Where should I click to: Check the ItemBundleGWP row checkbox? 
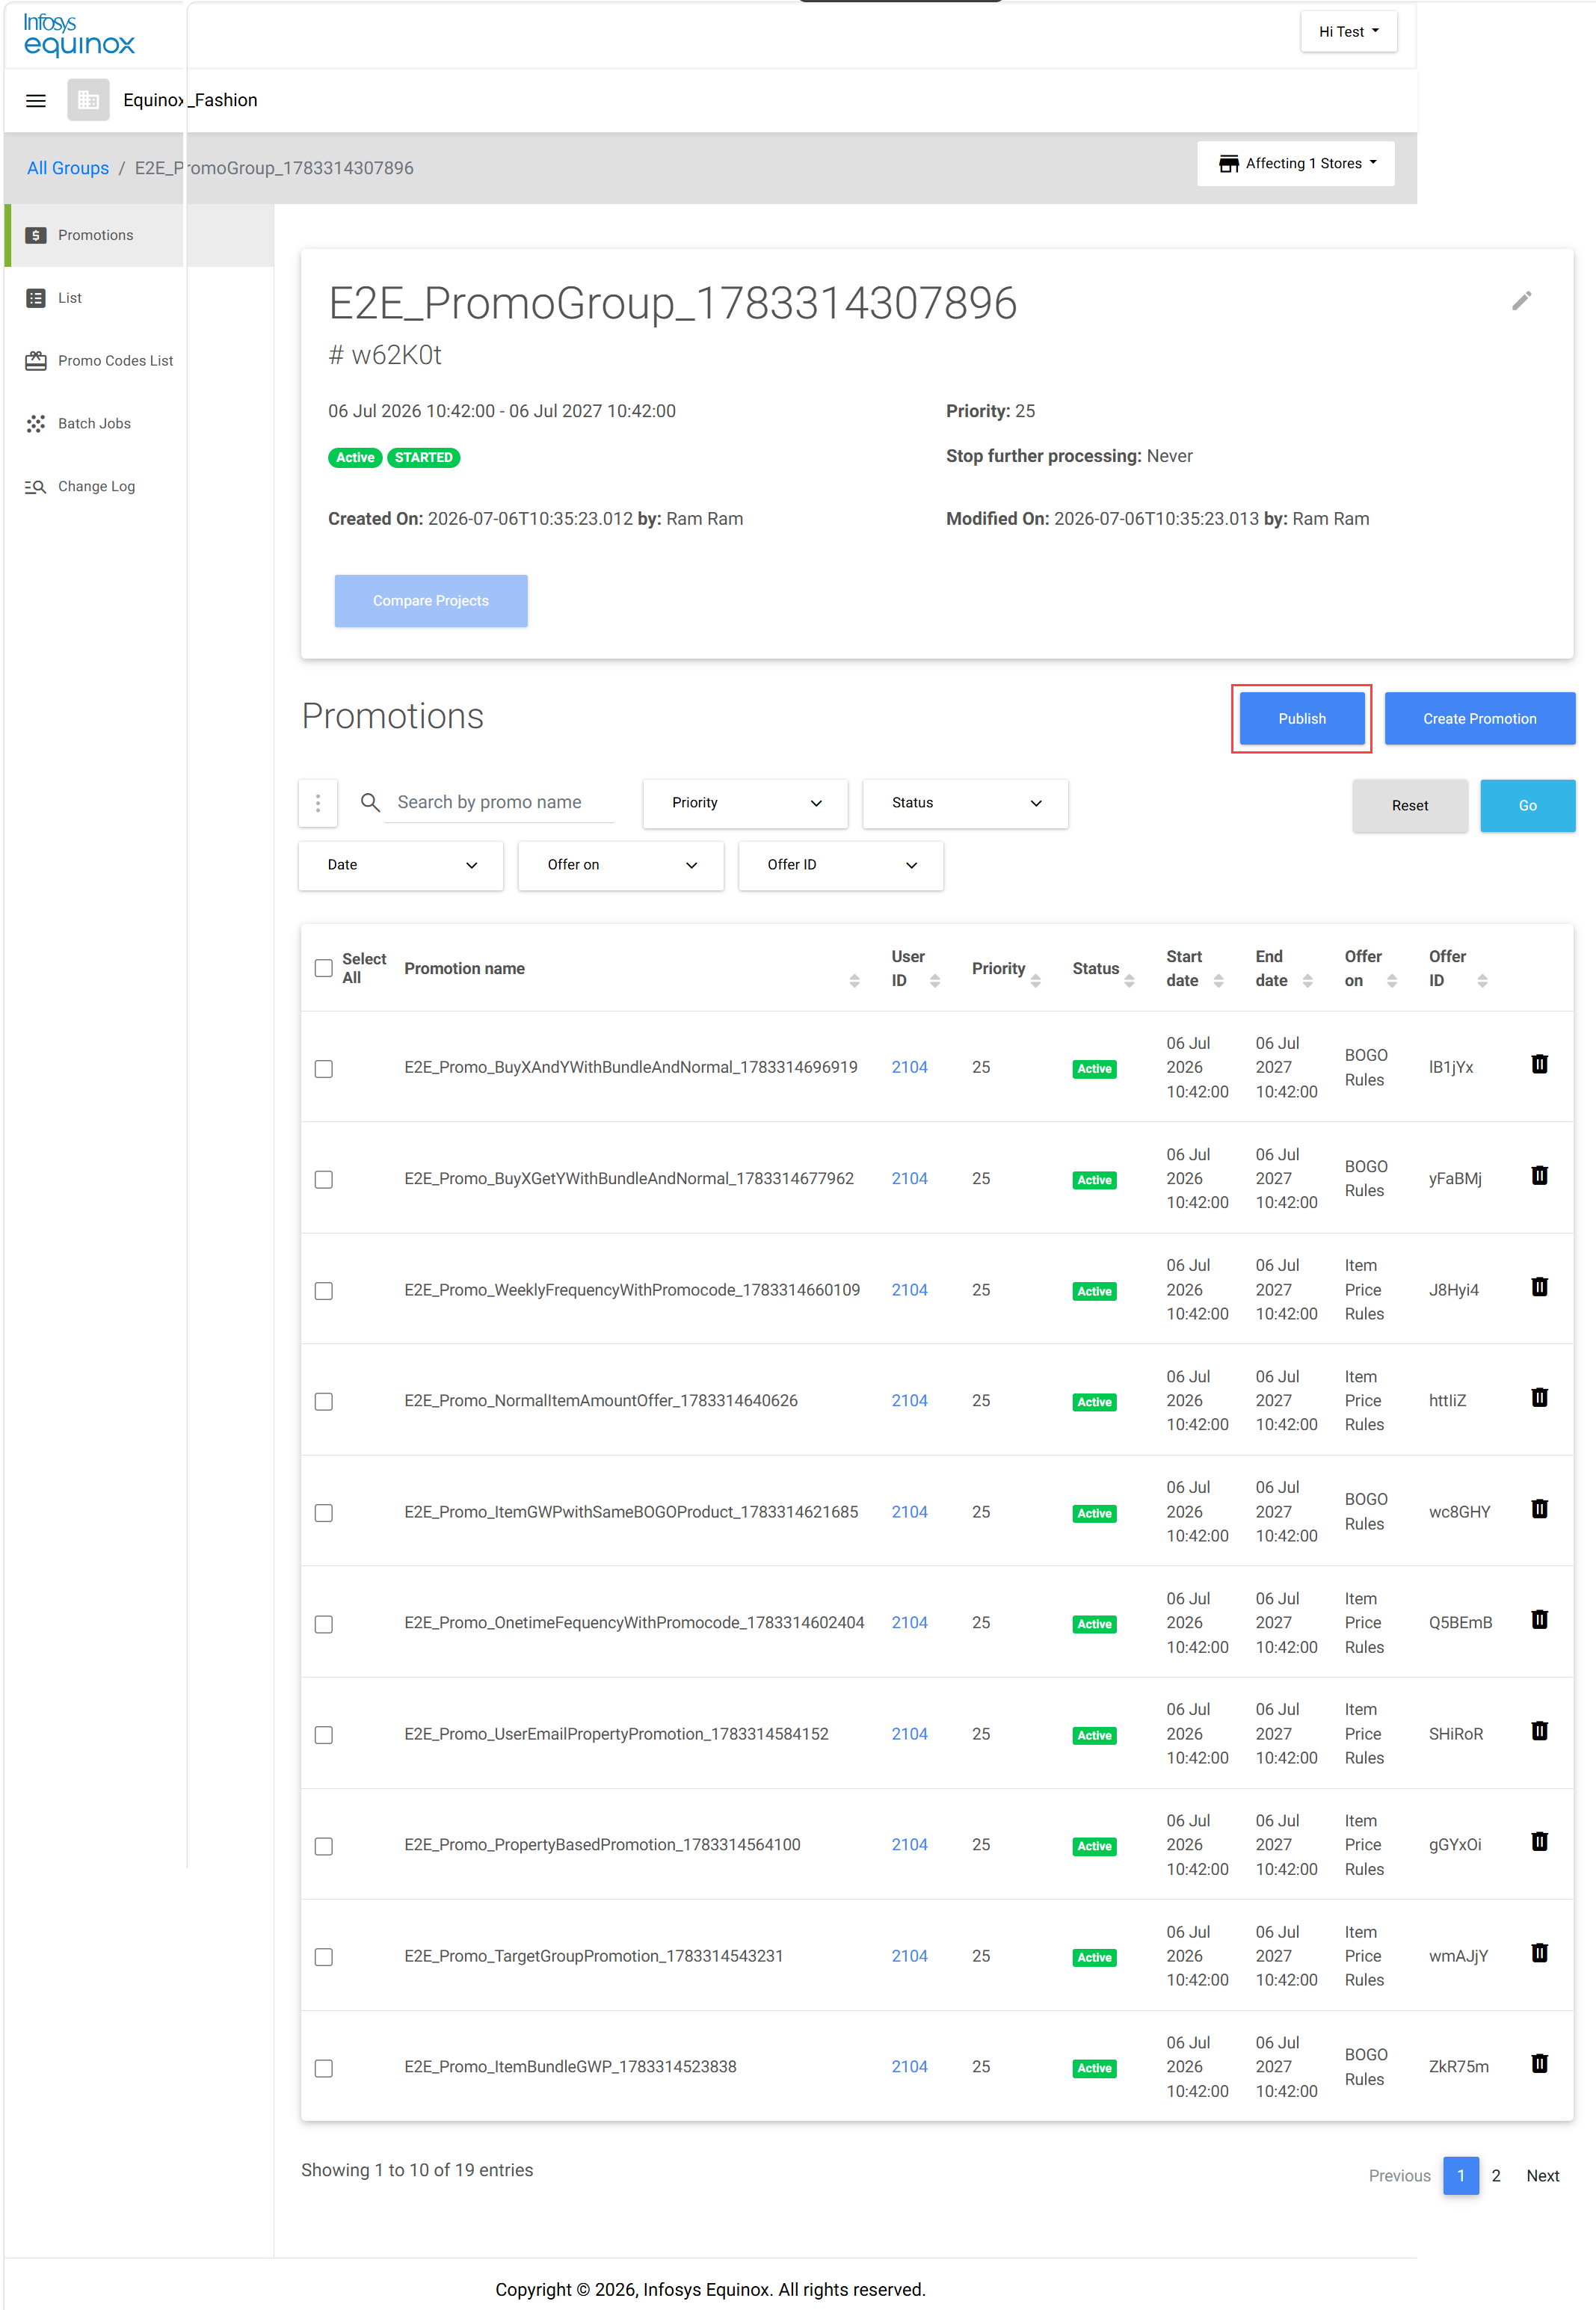(x=323, y=2068)
